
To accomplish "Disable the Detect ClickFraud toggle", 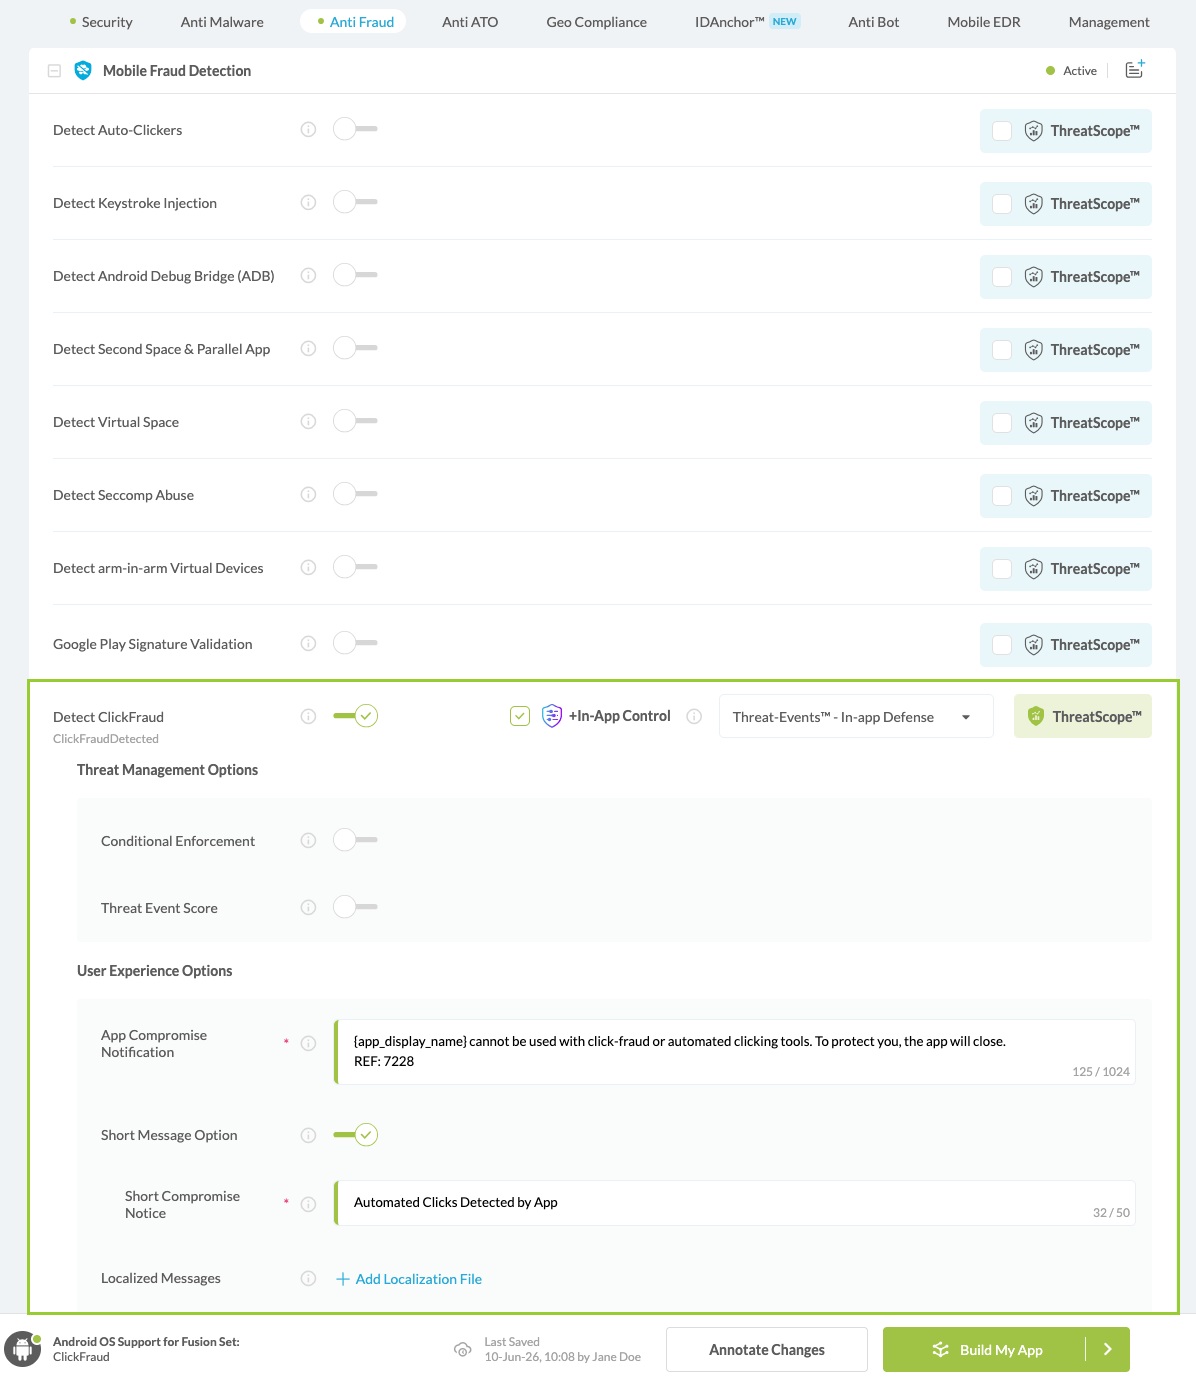I will [355, 716].
